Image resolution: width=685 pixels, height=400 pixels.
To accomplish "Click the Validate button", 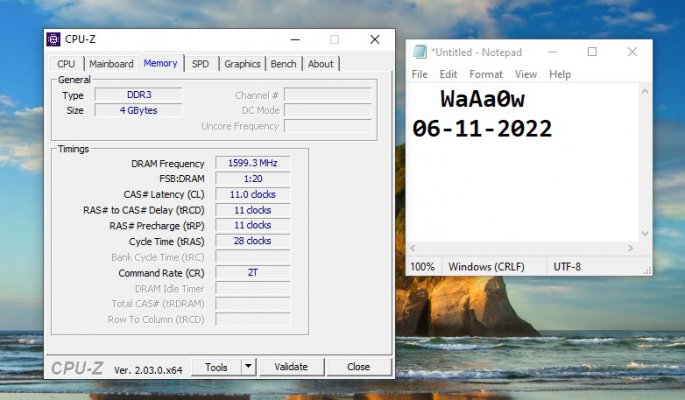I will point(291,367).
